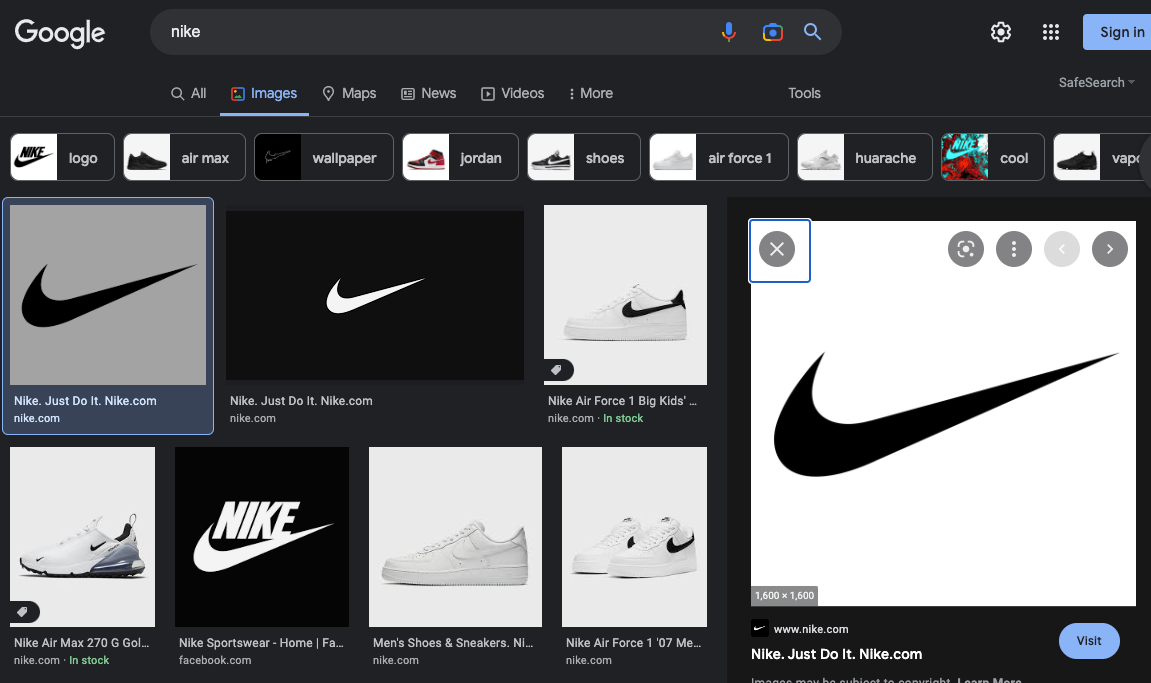Open Quick Settings gear icon
Viewport: 1151px width, 683px height.
[x=1001, y=32]
